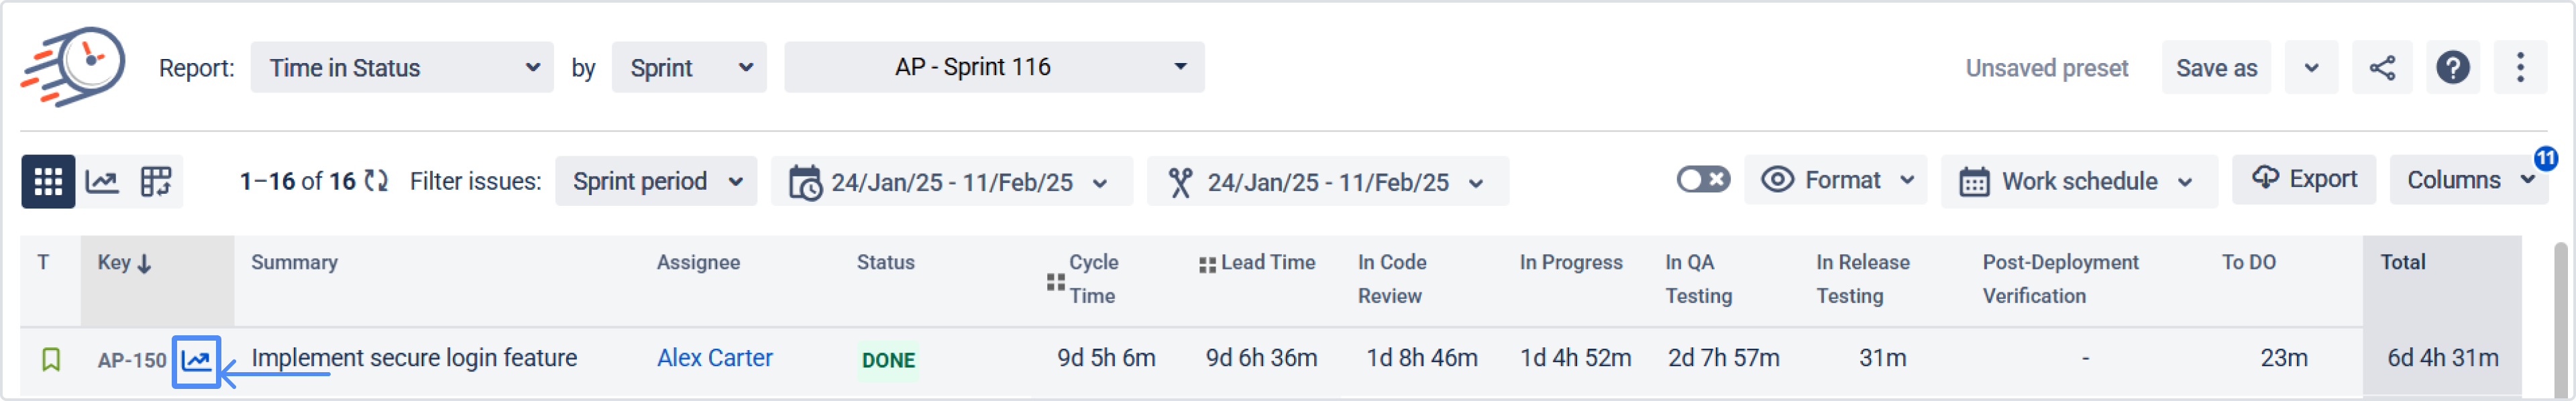The image size is (2576, 401).
Task: Open the Columns menu
Action: [2468, 180]
